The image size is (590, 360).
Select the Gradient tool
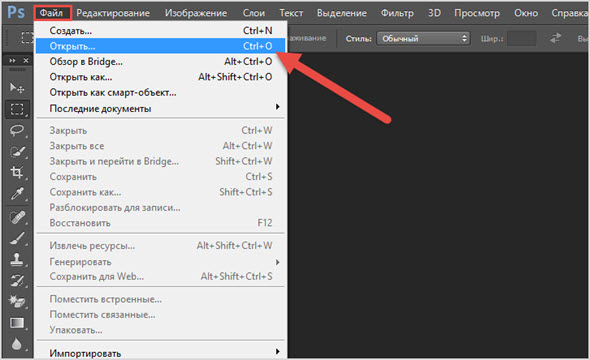[x=17, y=323]
